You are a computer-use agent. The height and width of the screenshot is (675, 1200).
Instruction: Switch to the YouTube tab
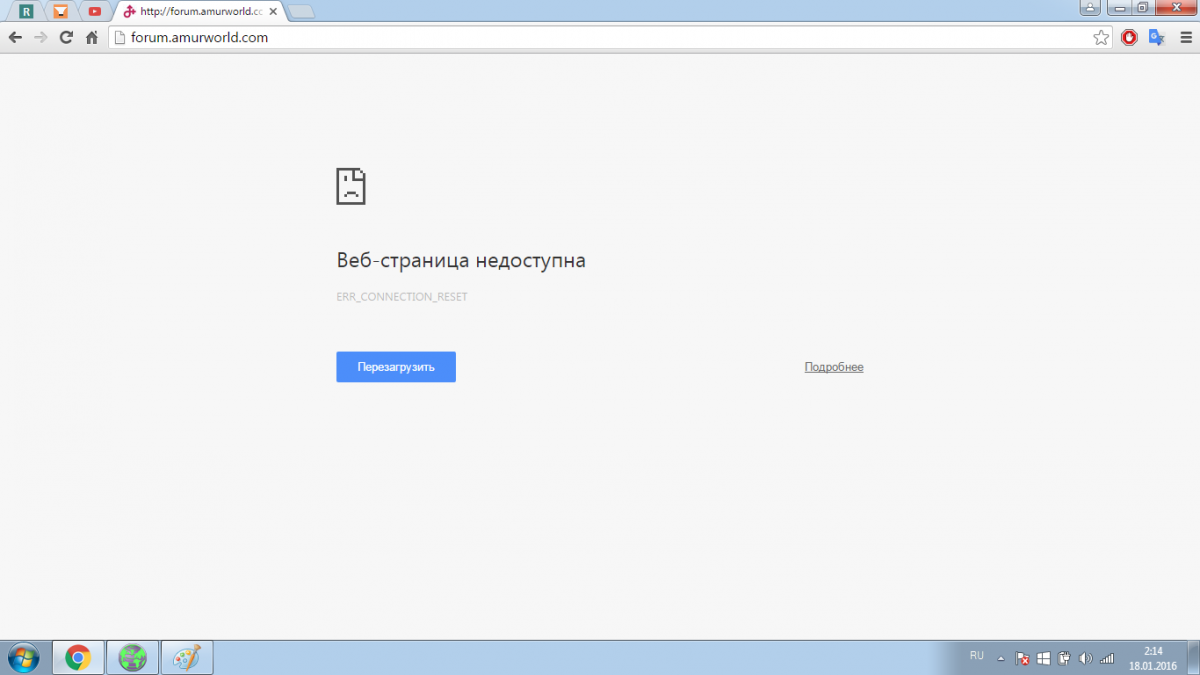tap(94, 12)
